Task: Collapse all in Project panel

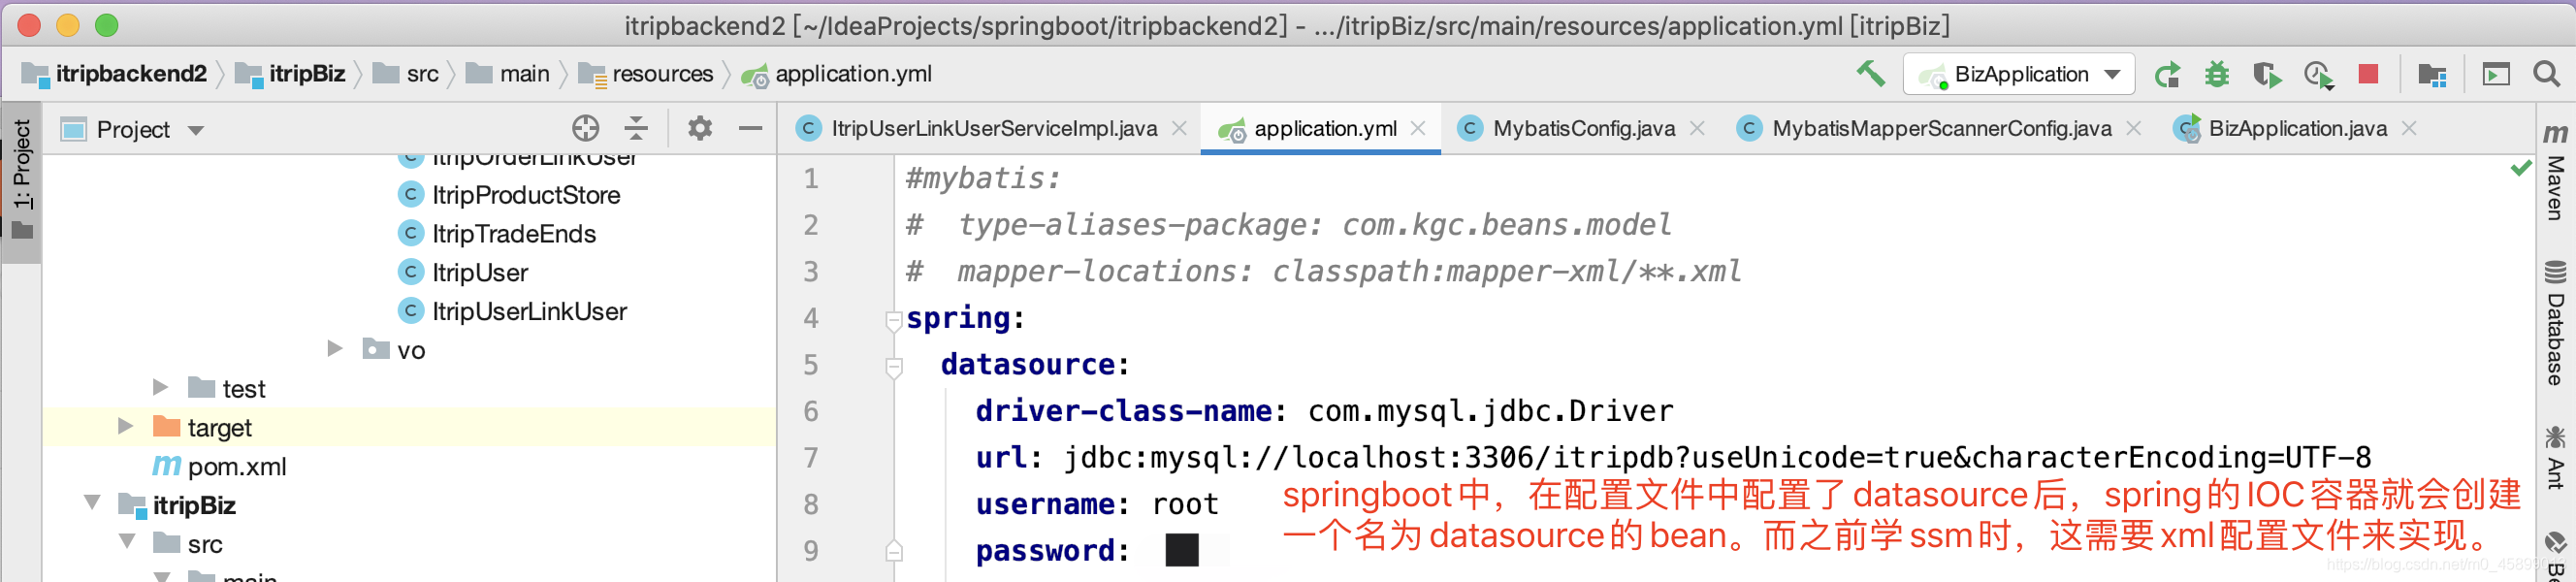Action: 636,128
